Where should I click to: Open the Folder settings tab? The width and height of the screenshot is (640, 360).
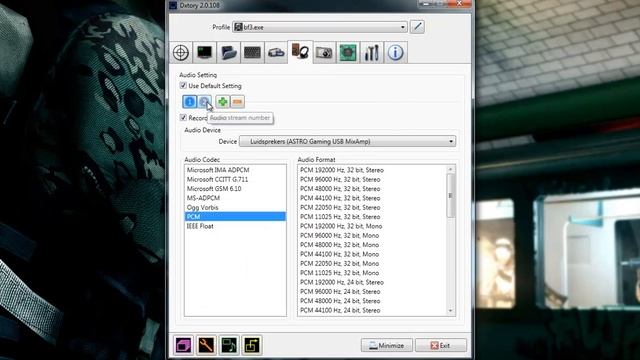[229, 53]
